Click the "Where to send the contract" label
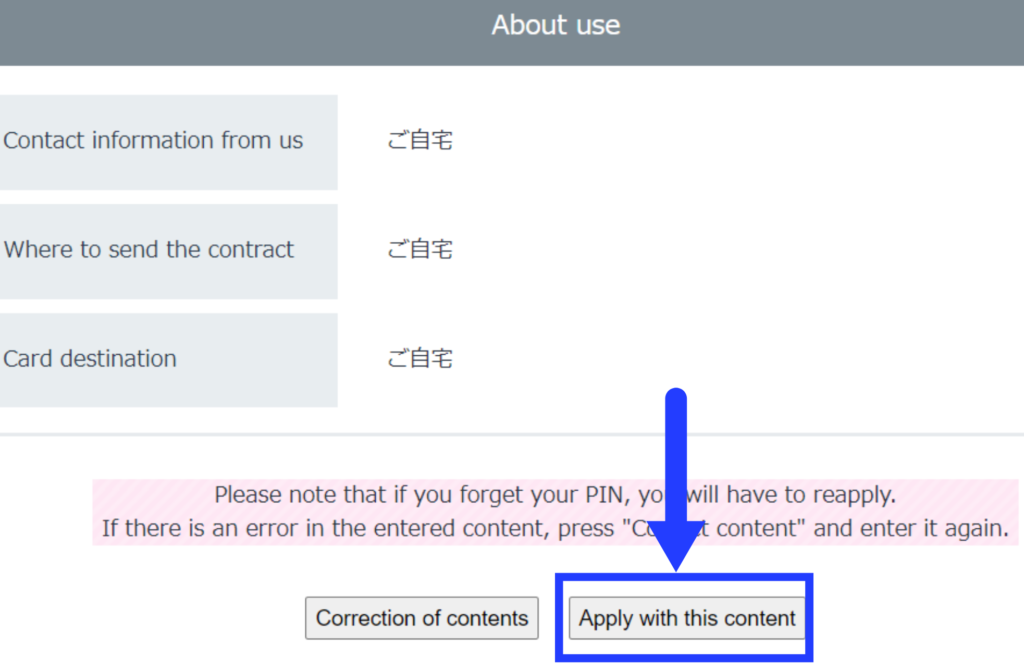 (149, 250)
